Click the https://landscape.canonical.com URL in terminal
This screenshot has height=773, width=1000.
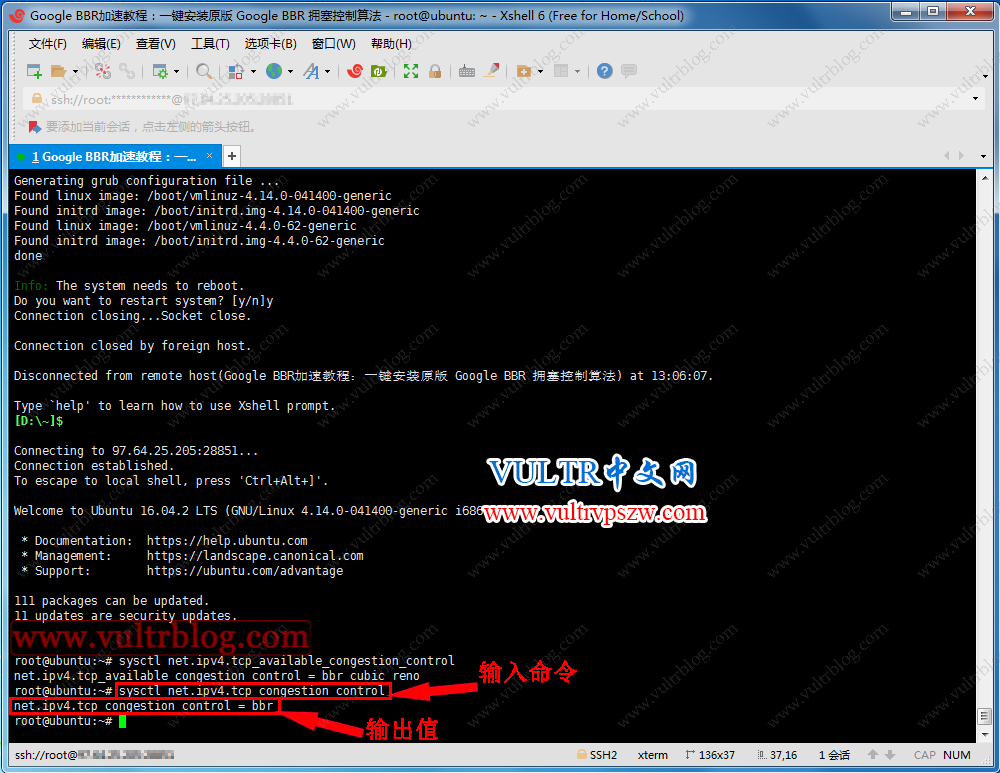[255, 556]
